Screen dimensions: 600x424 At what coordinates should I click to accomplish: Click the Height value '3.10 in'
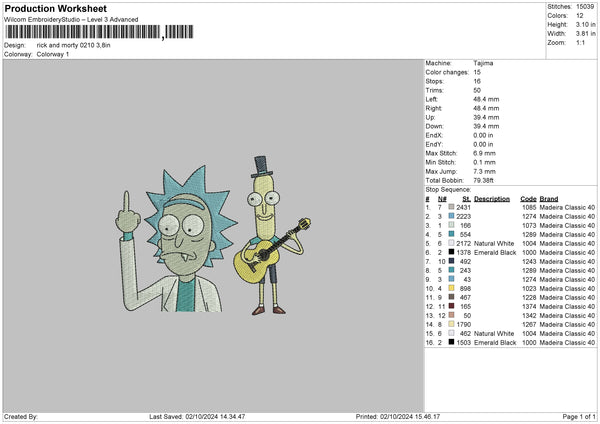(586, 24)
